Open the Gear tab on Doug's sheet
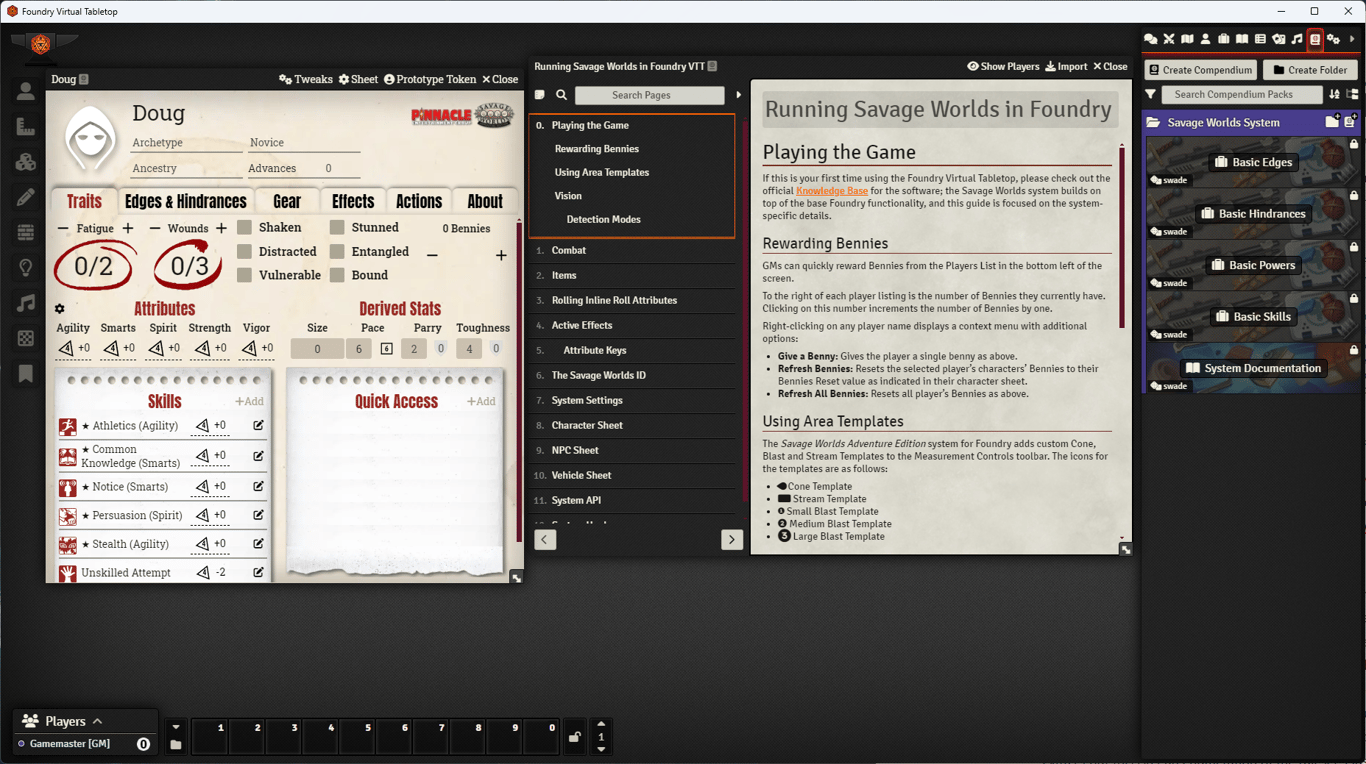1366x764 pixels. (x=287, y=201)
